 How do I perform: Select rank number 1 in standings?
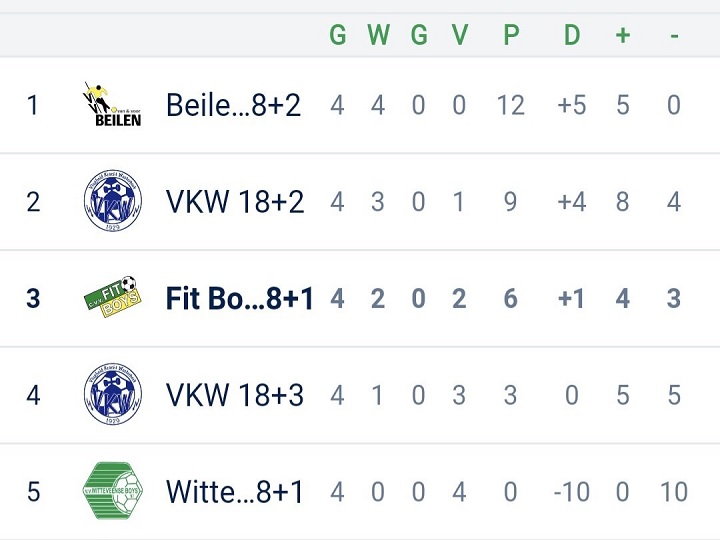(x=32, y=105)
